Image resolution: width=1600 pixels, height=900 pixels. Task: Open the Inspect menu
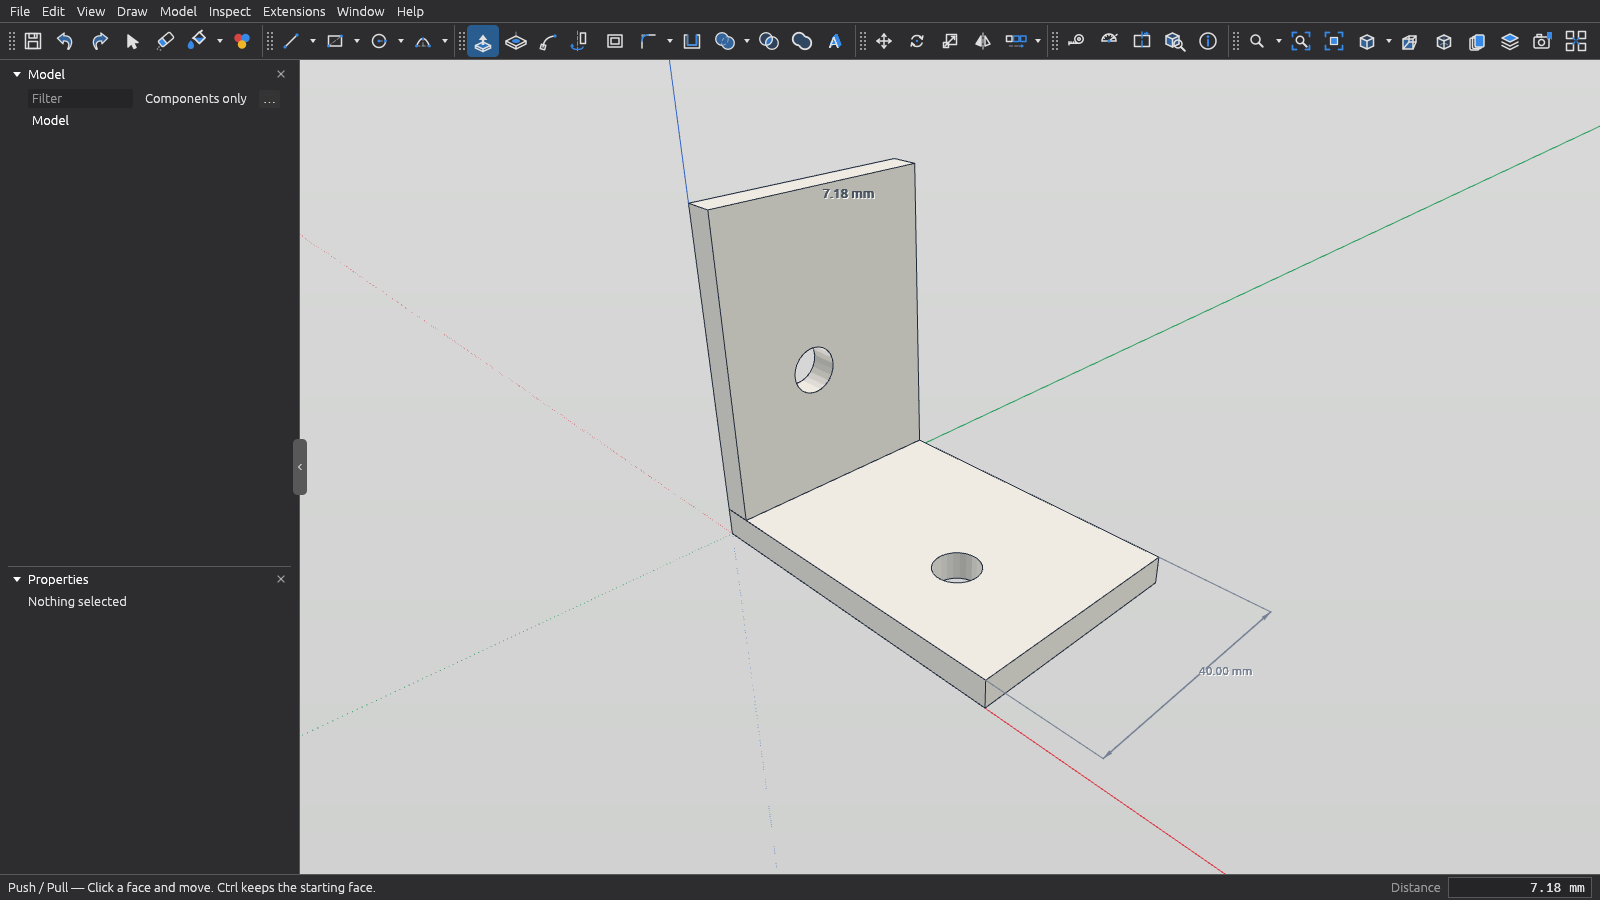(x=229, y=12)
